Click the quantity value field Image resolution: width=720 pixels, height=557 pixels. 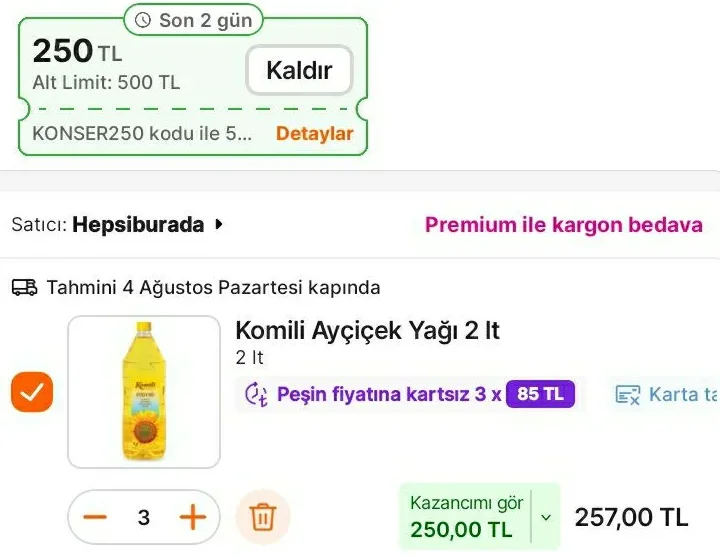144,517
